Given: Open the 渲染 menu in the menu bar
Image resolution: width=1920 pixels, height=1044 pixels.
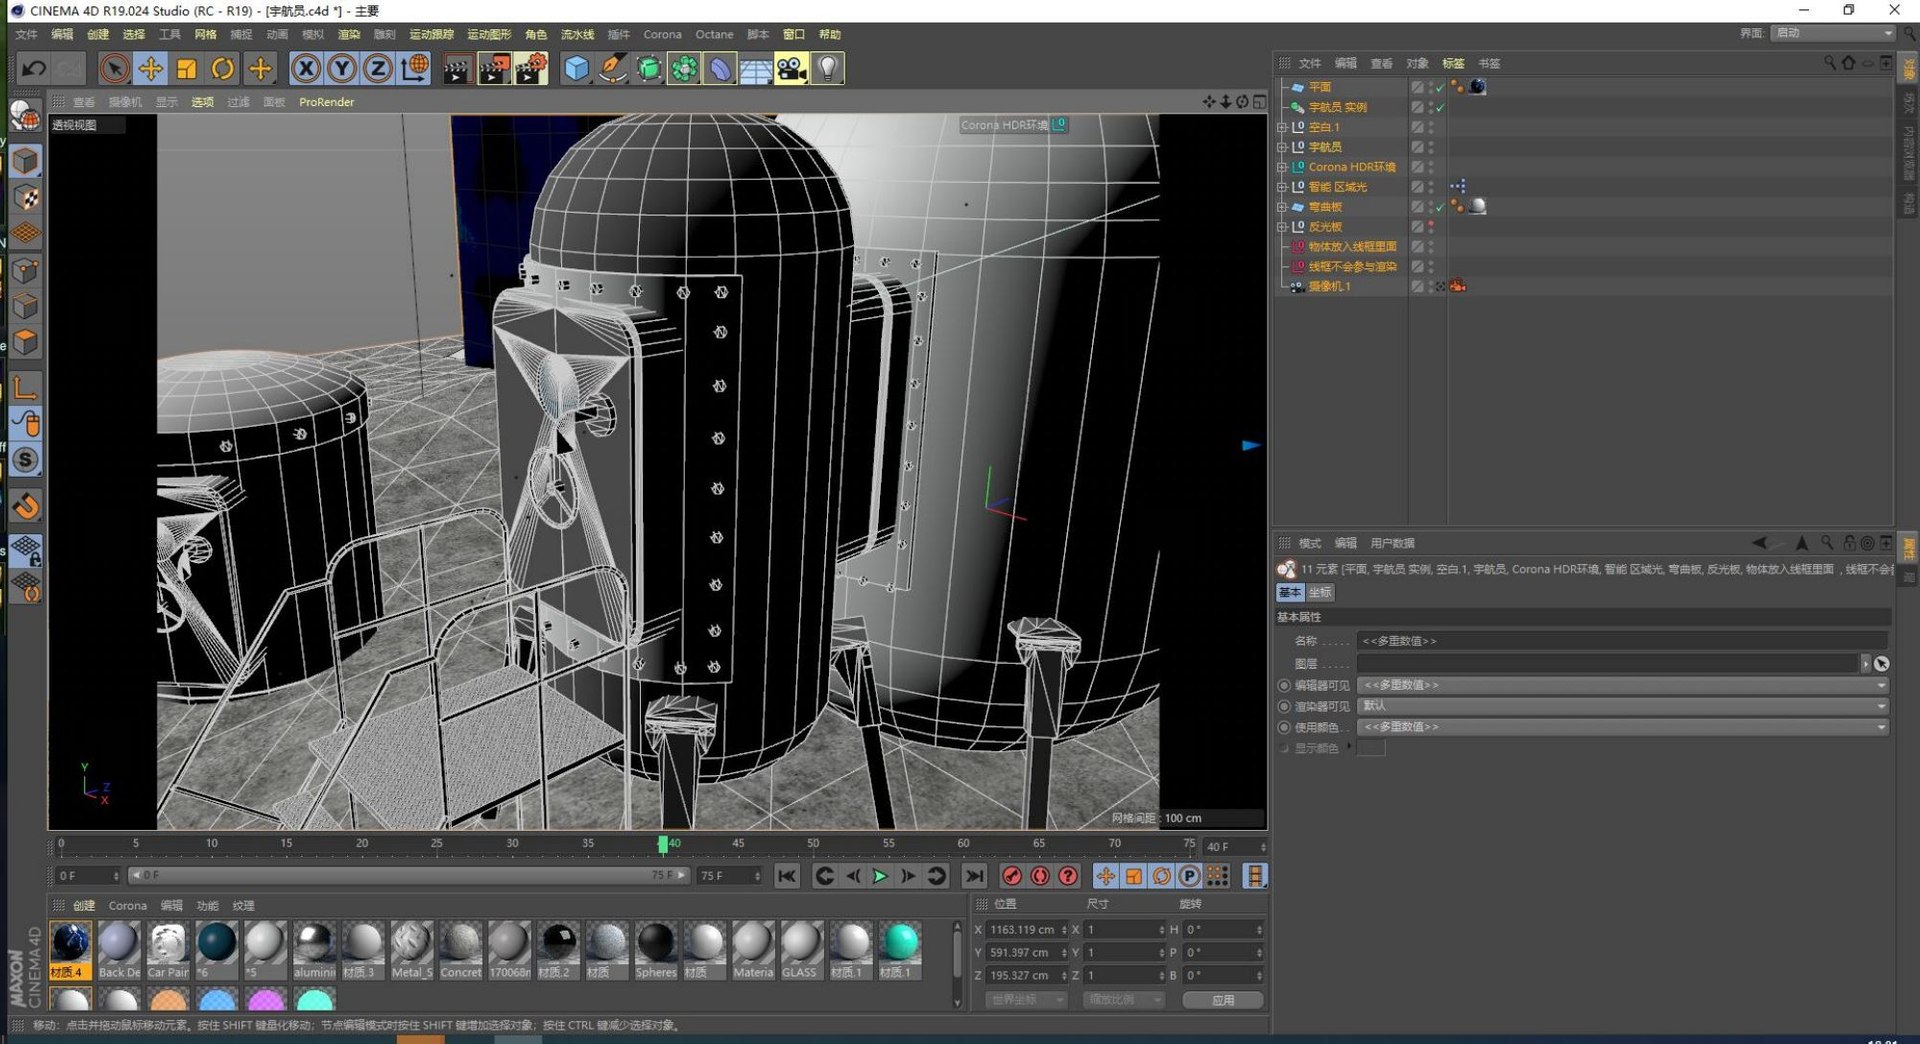Looking at the screenshot, I should click(349, 34).
